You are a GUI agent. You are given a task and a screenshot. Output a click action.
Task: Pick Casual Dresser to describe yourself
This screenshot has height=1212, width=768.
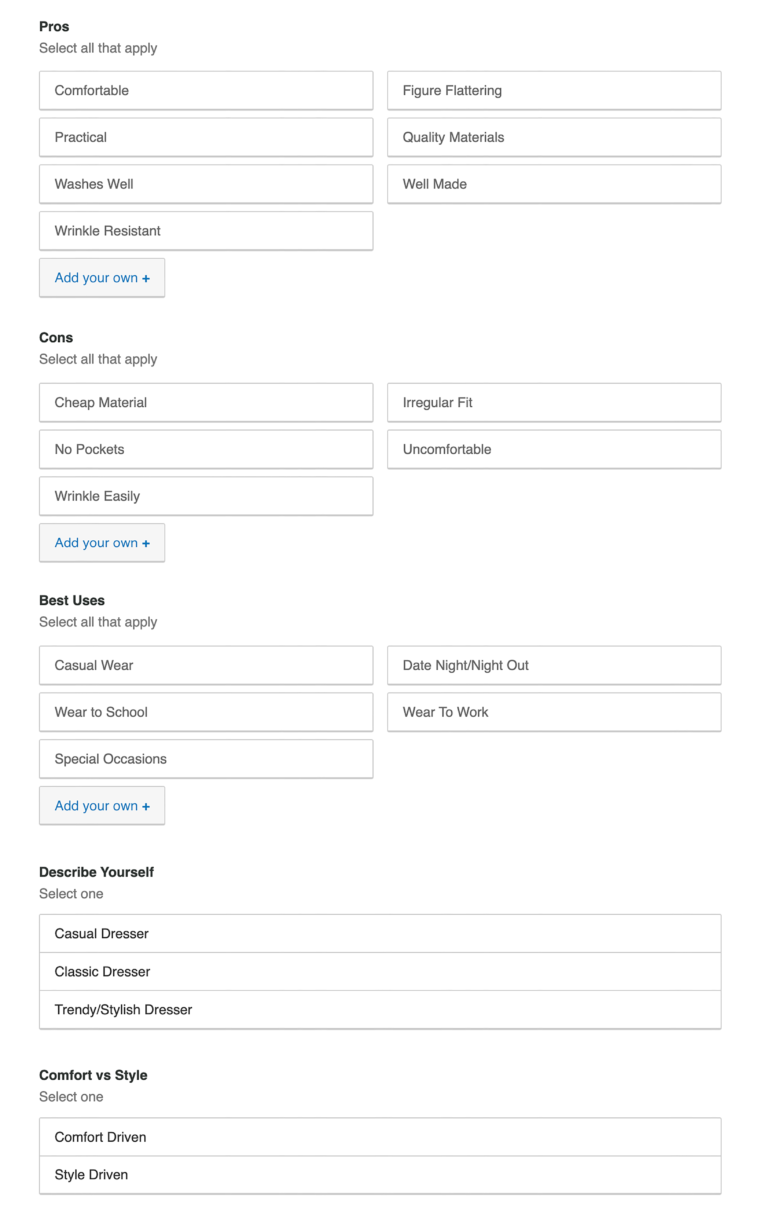[x=379, y=933]
